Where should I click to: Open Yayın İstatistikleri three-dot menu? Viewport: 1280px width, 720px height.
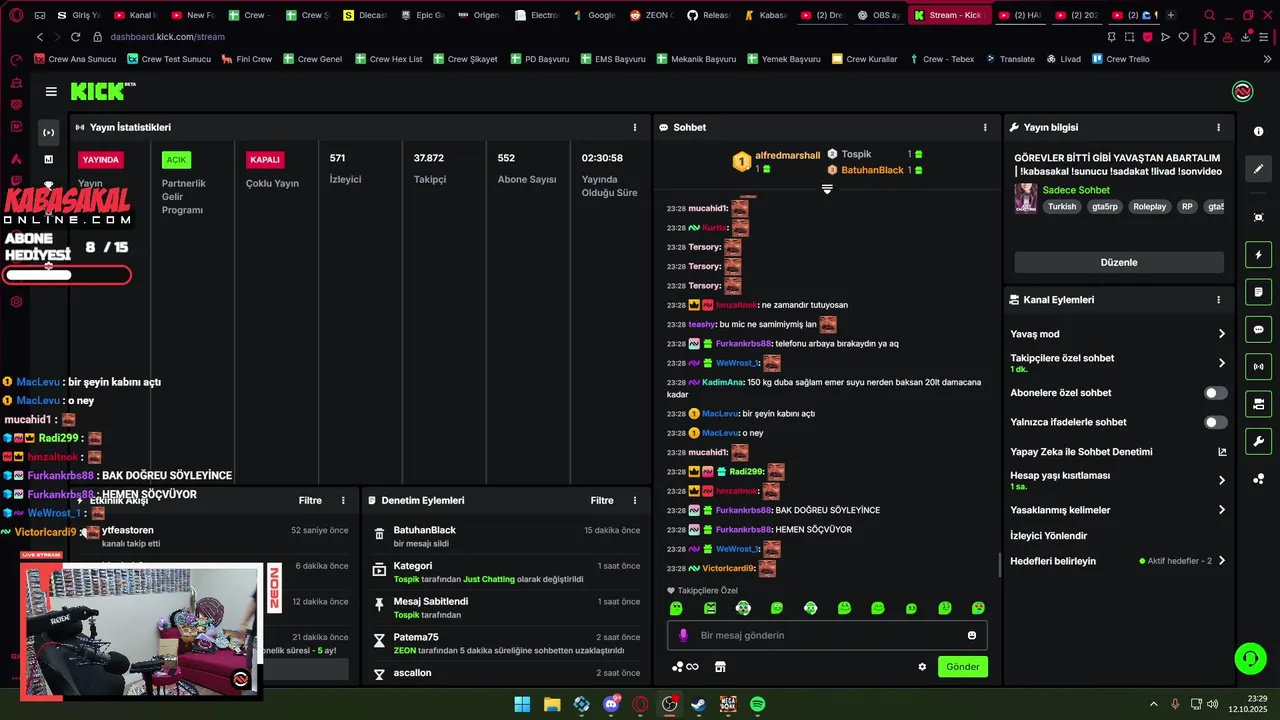click(x=634, y=128)
